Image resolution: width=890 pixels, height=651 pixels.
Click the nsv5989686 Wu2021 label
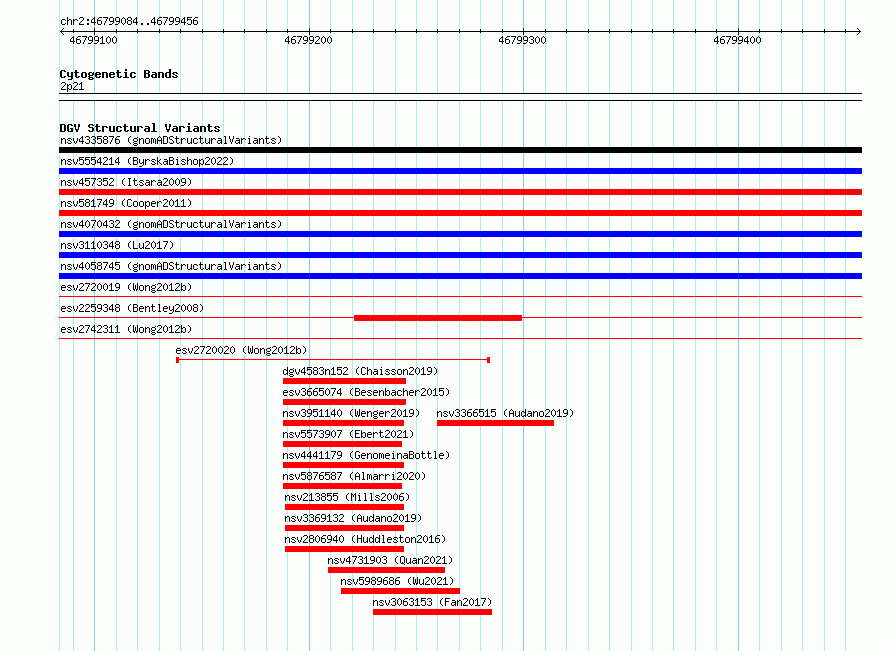coord(397,581)
